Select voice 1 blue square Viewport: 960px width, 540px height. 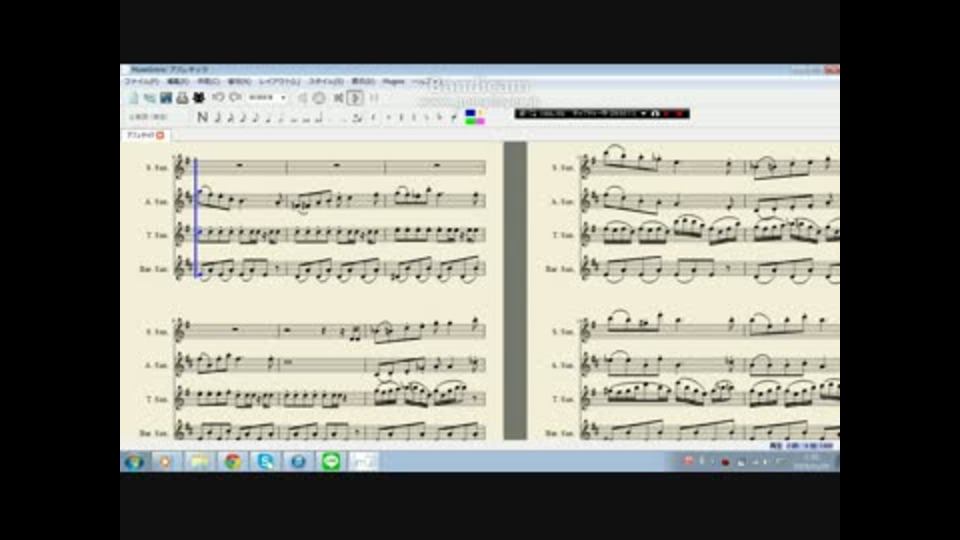pos(470,113)
